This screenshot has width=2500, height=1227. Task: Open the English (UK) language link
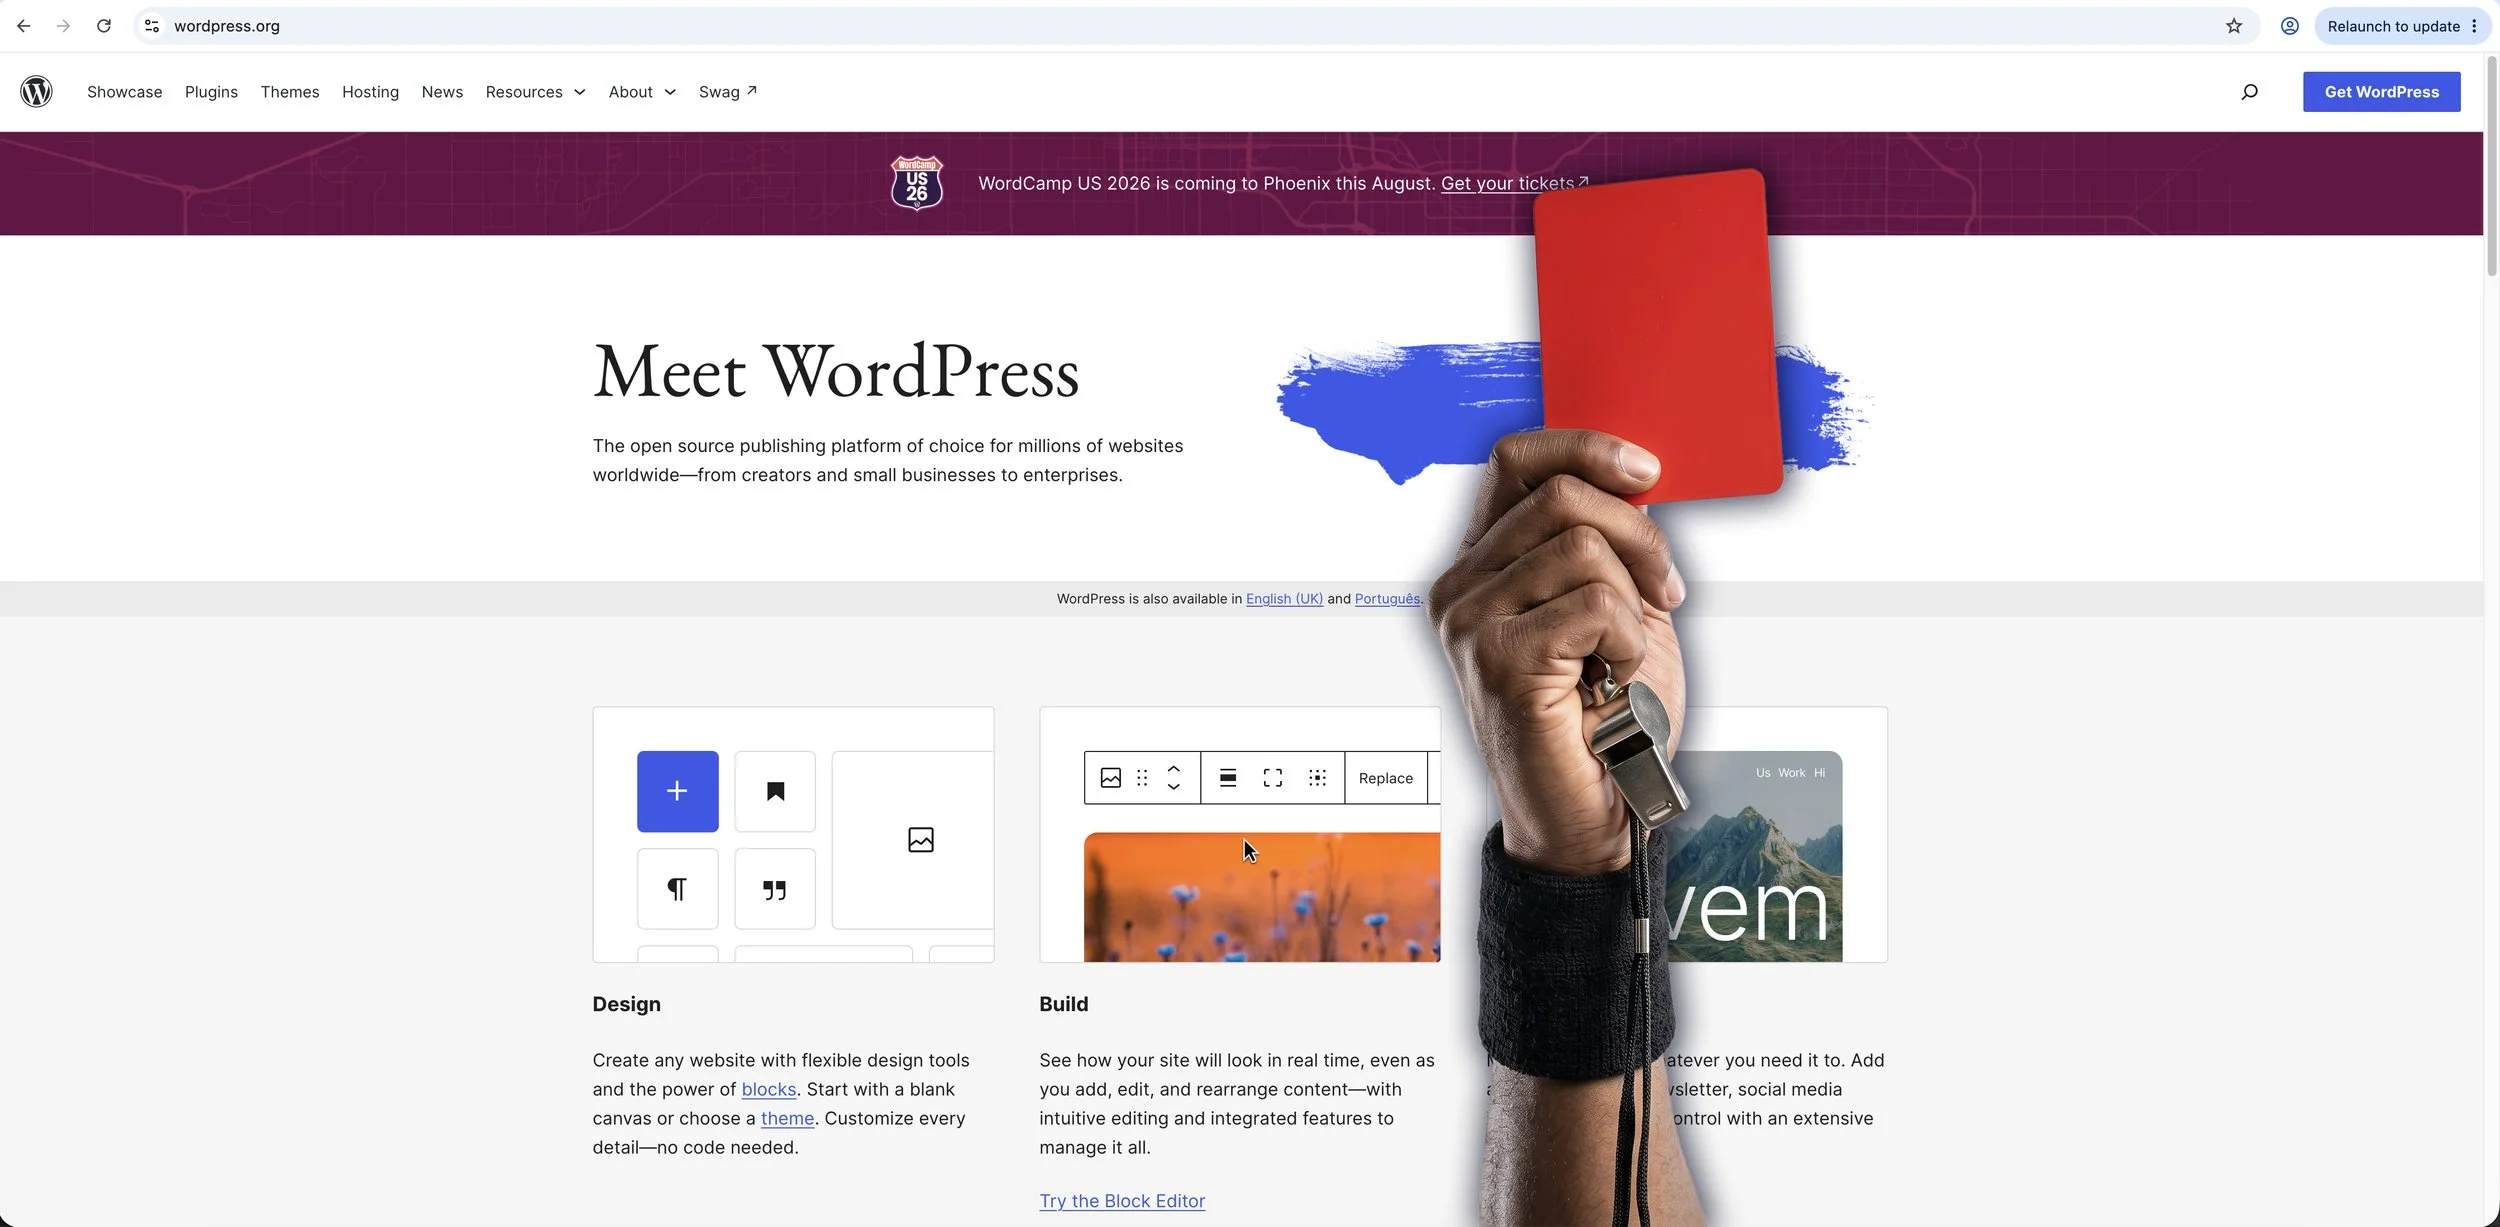pos(1284,599)
